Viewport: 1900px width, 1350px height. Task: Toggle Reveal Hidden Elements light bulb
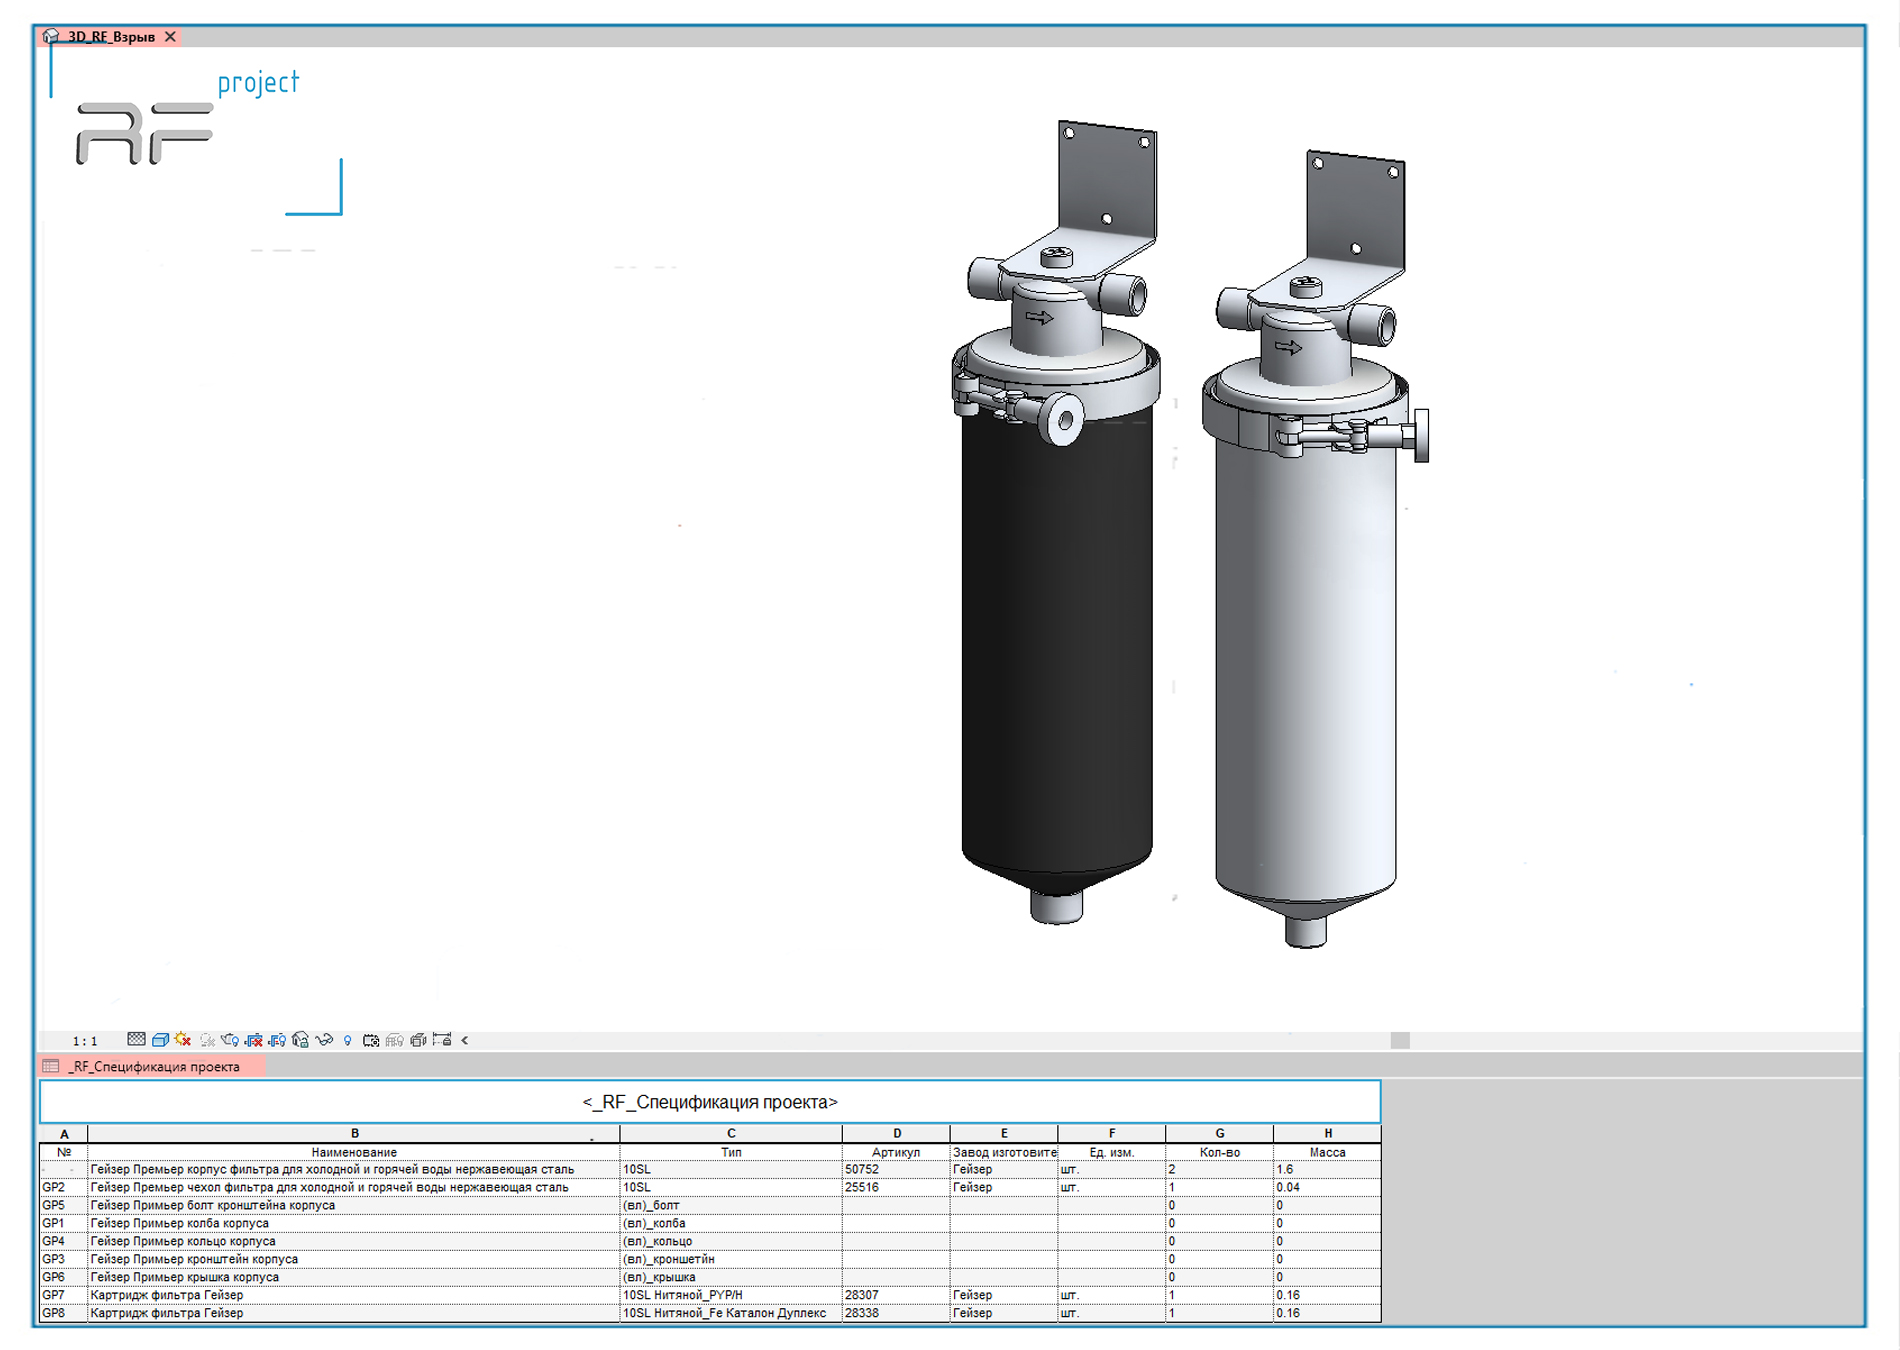[347, 1040]
